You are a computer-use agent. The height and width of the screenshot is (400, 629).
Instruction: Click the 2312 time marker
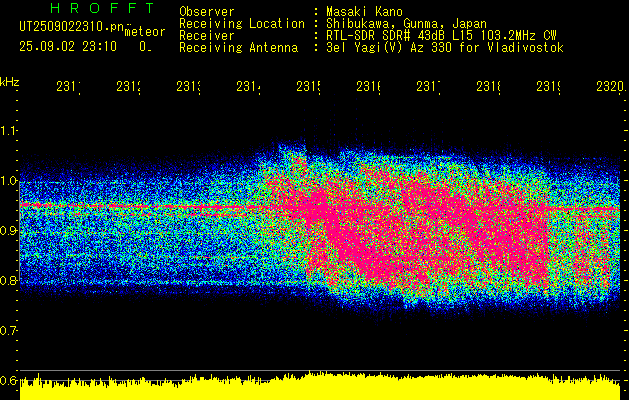point(128,87)
